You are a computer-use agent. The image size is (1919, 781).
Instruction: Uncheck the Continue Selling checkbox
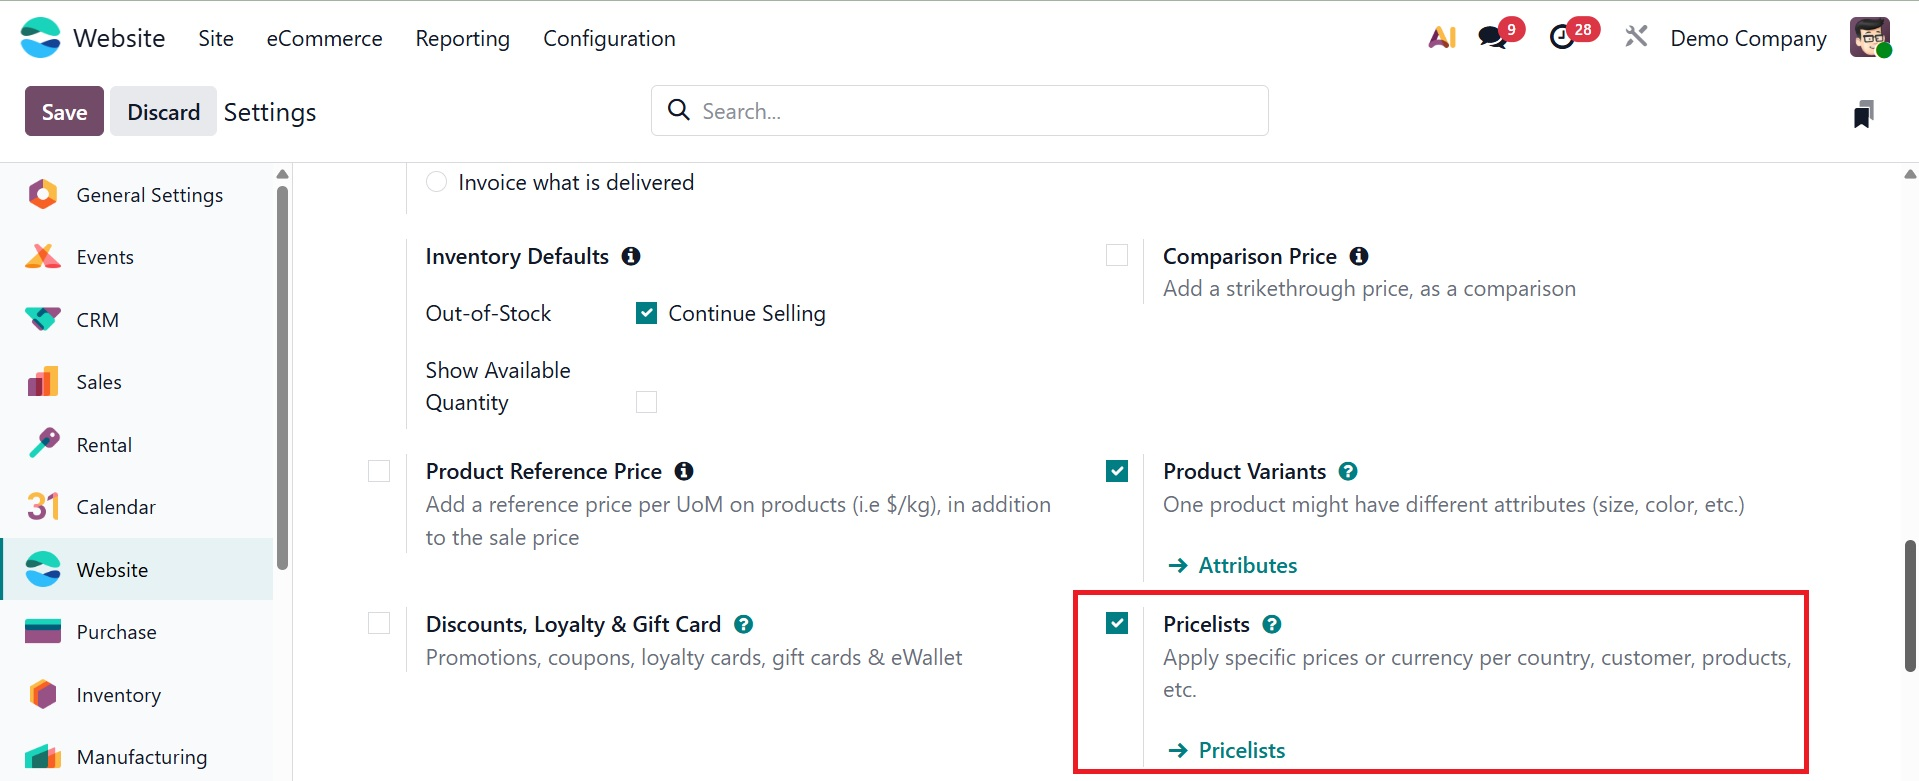click(647, 313)
